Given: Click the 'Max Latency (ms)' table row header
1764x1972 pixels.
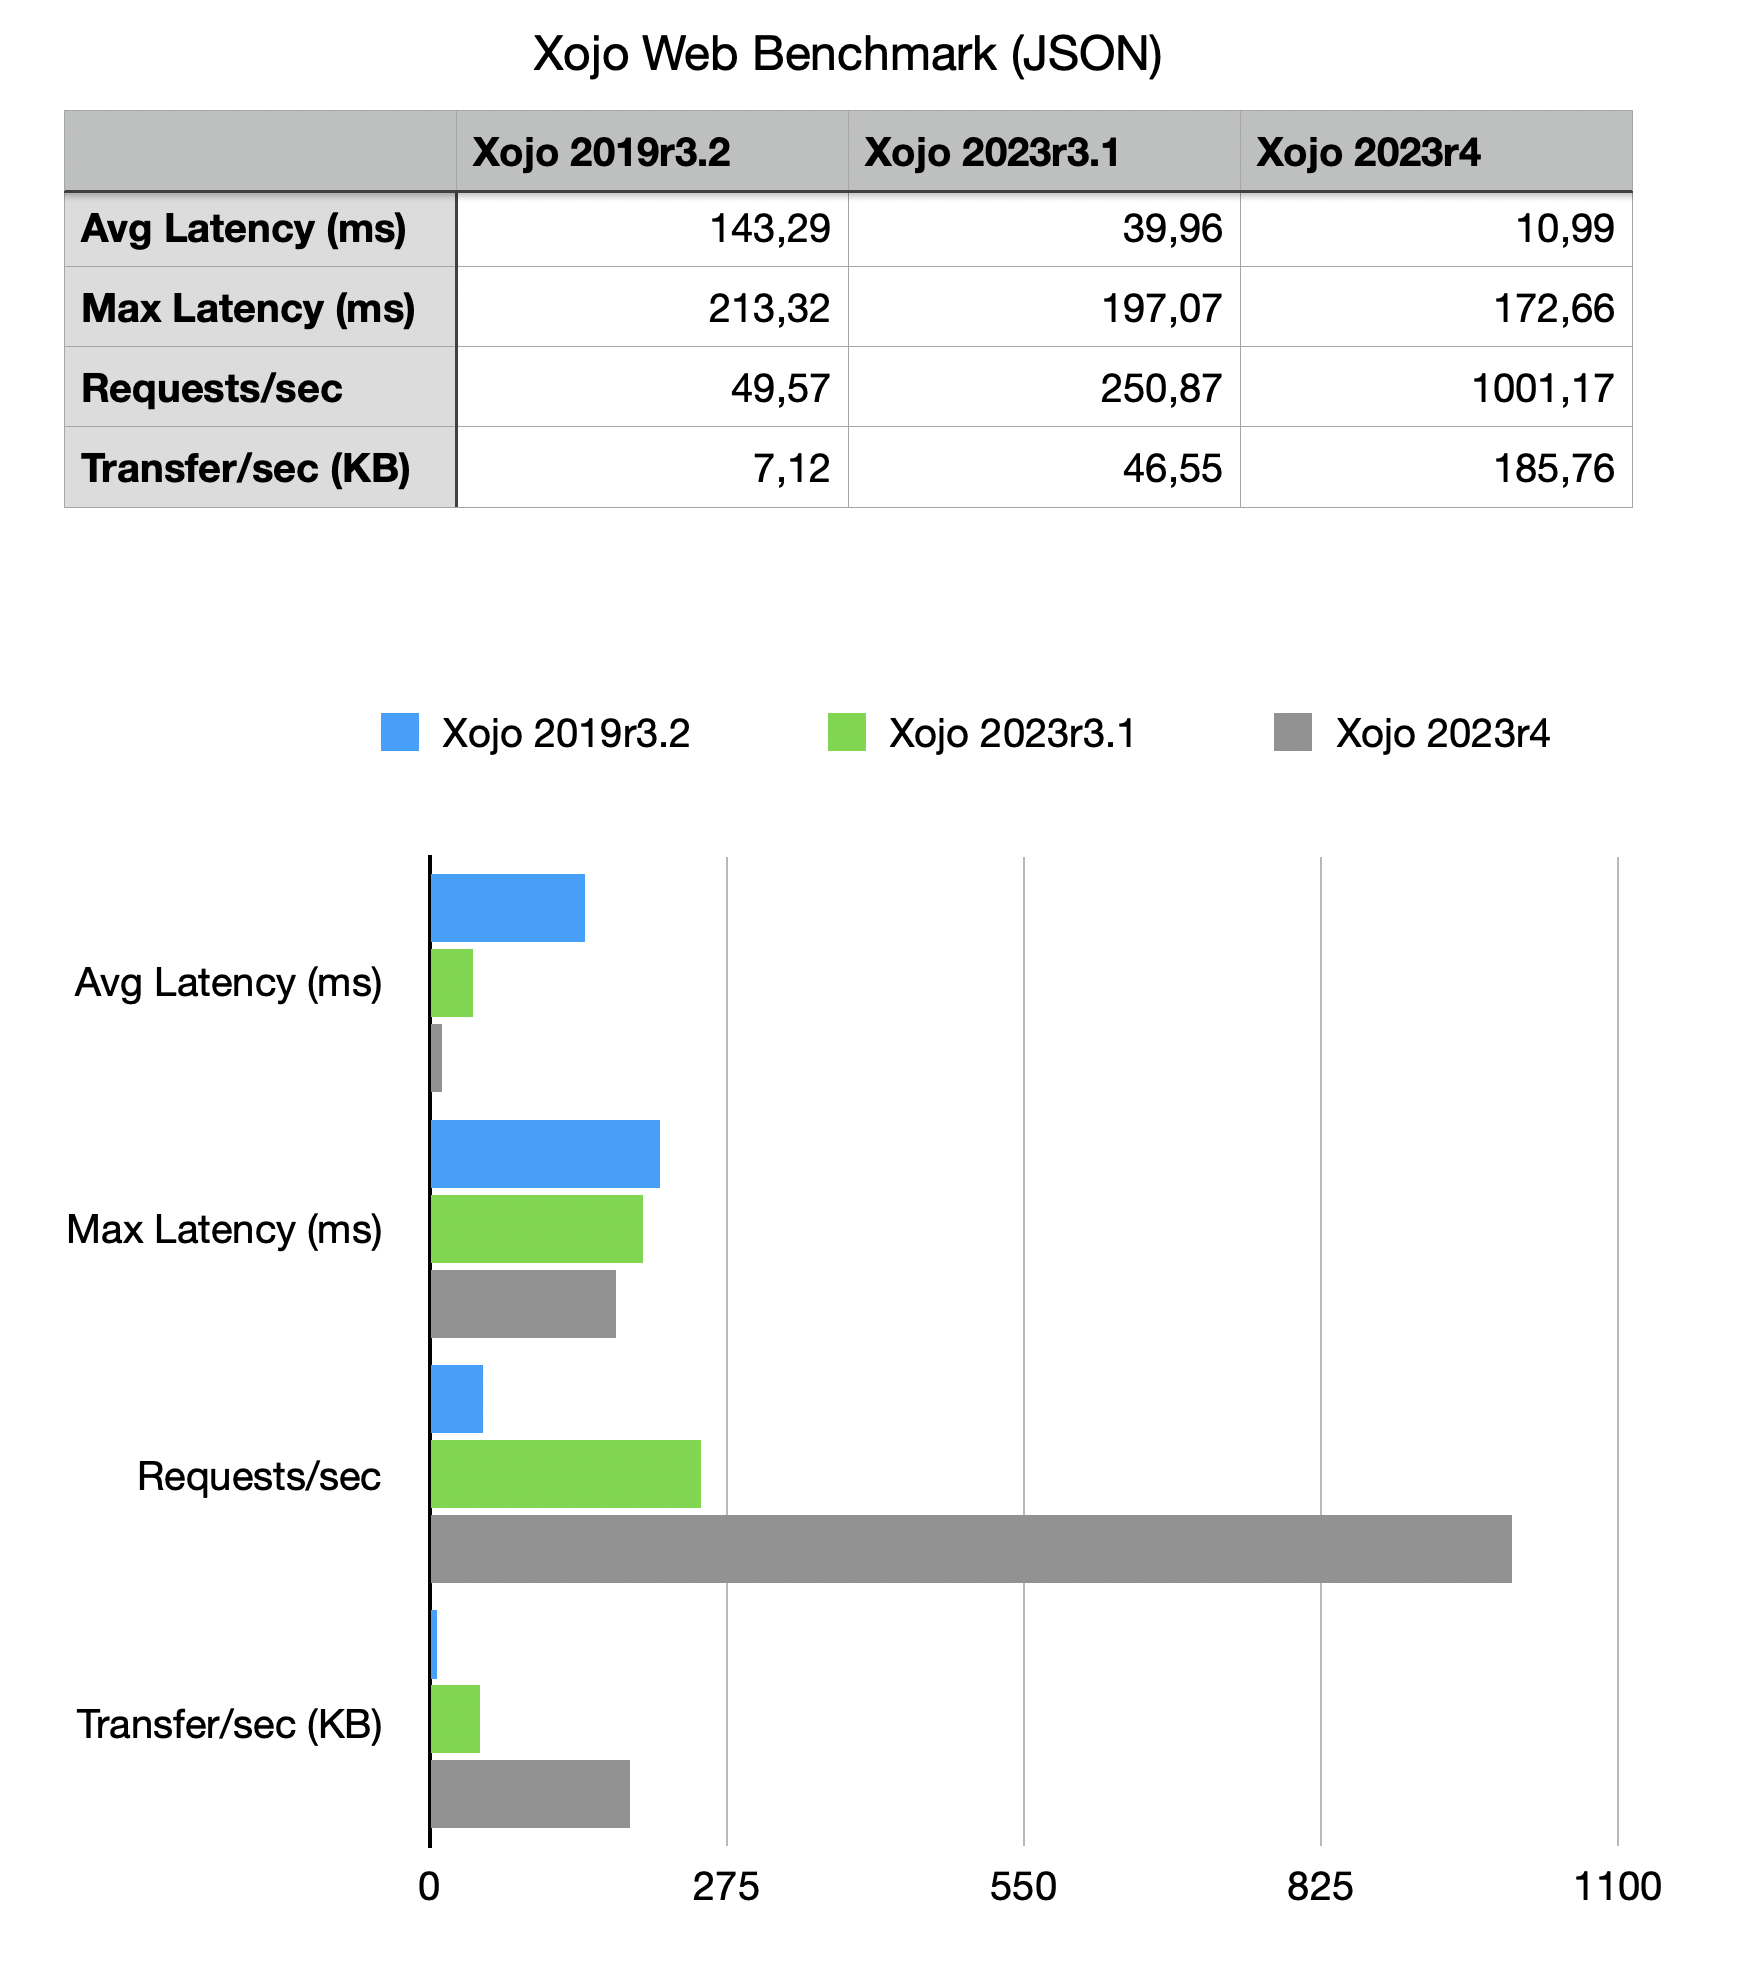Looking at the screenshot, I should point(260,307).
